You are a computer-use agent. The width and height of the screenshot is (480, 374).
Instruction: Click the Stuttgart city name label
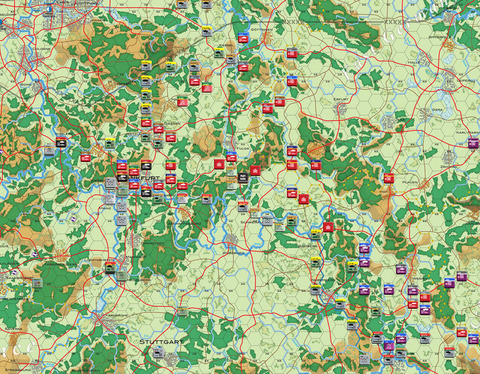[x=161, y=342]
